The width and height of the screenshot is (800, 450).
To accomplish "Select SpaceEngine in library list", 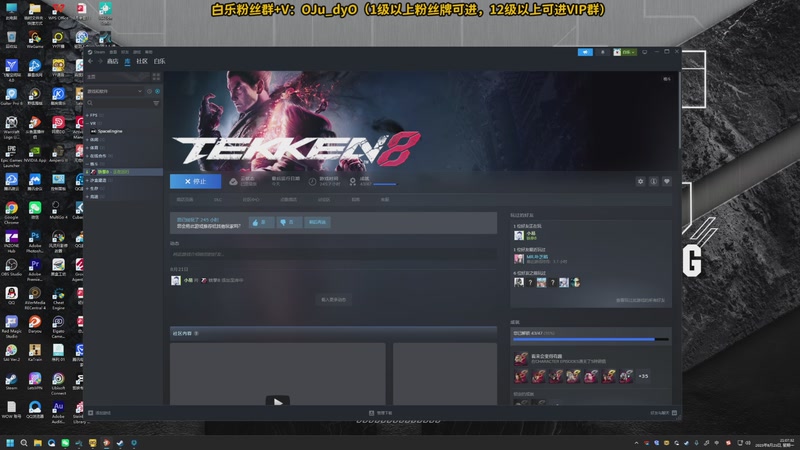I will pyautogui.click(x=110, y=132).
